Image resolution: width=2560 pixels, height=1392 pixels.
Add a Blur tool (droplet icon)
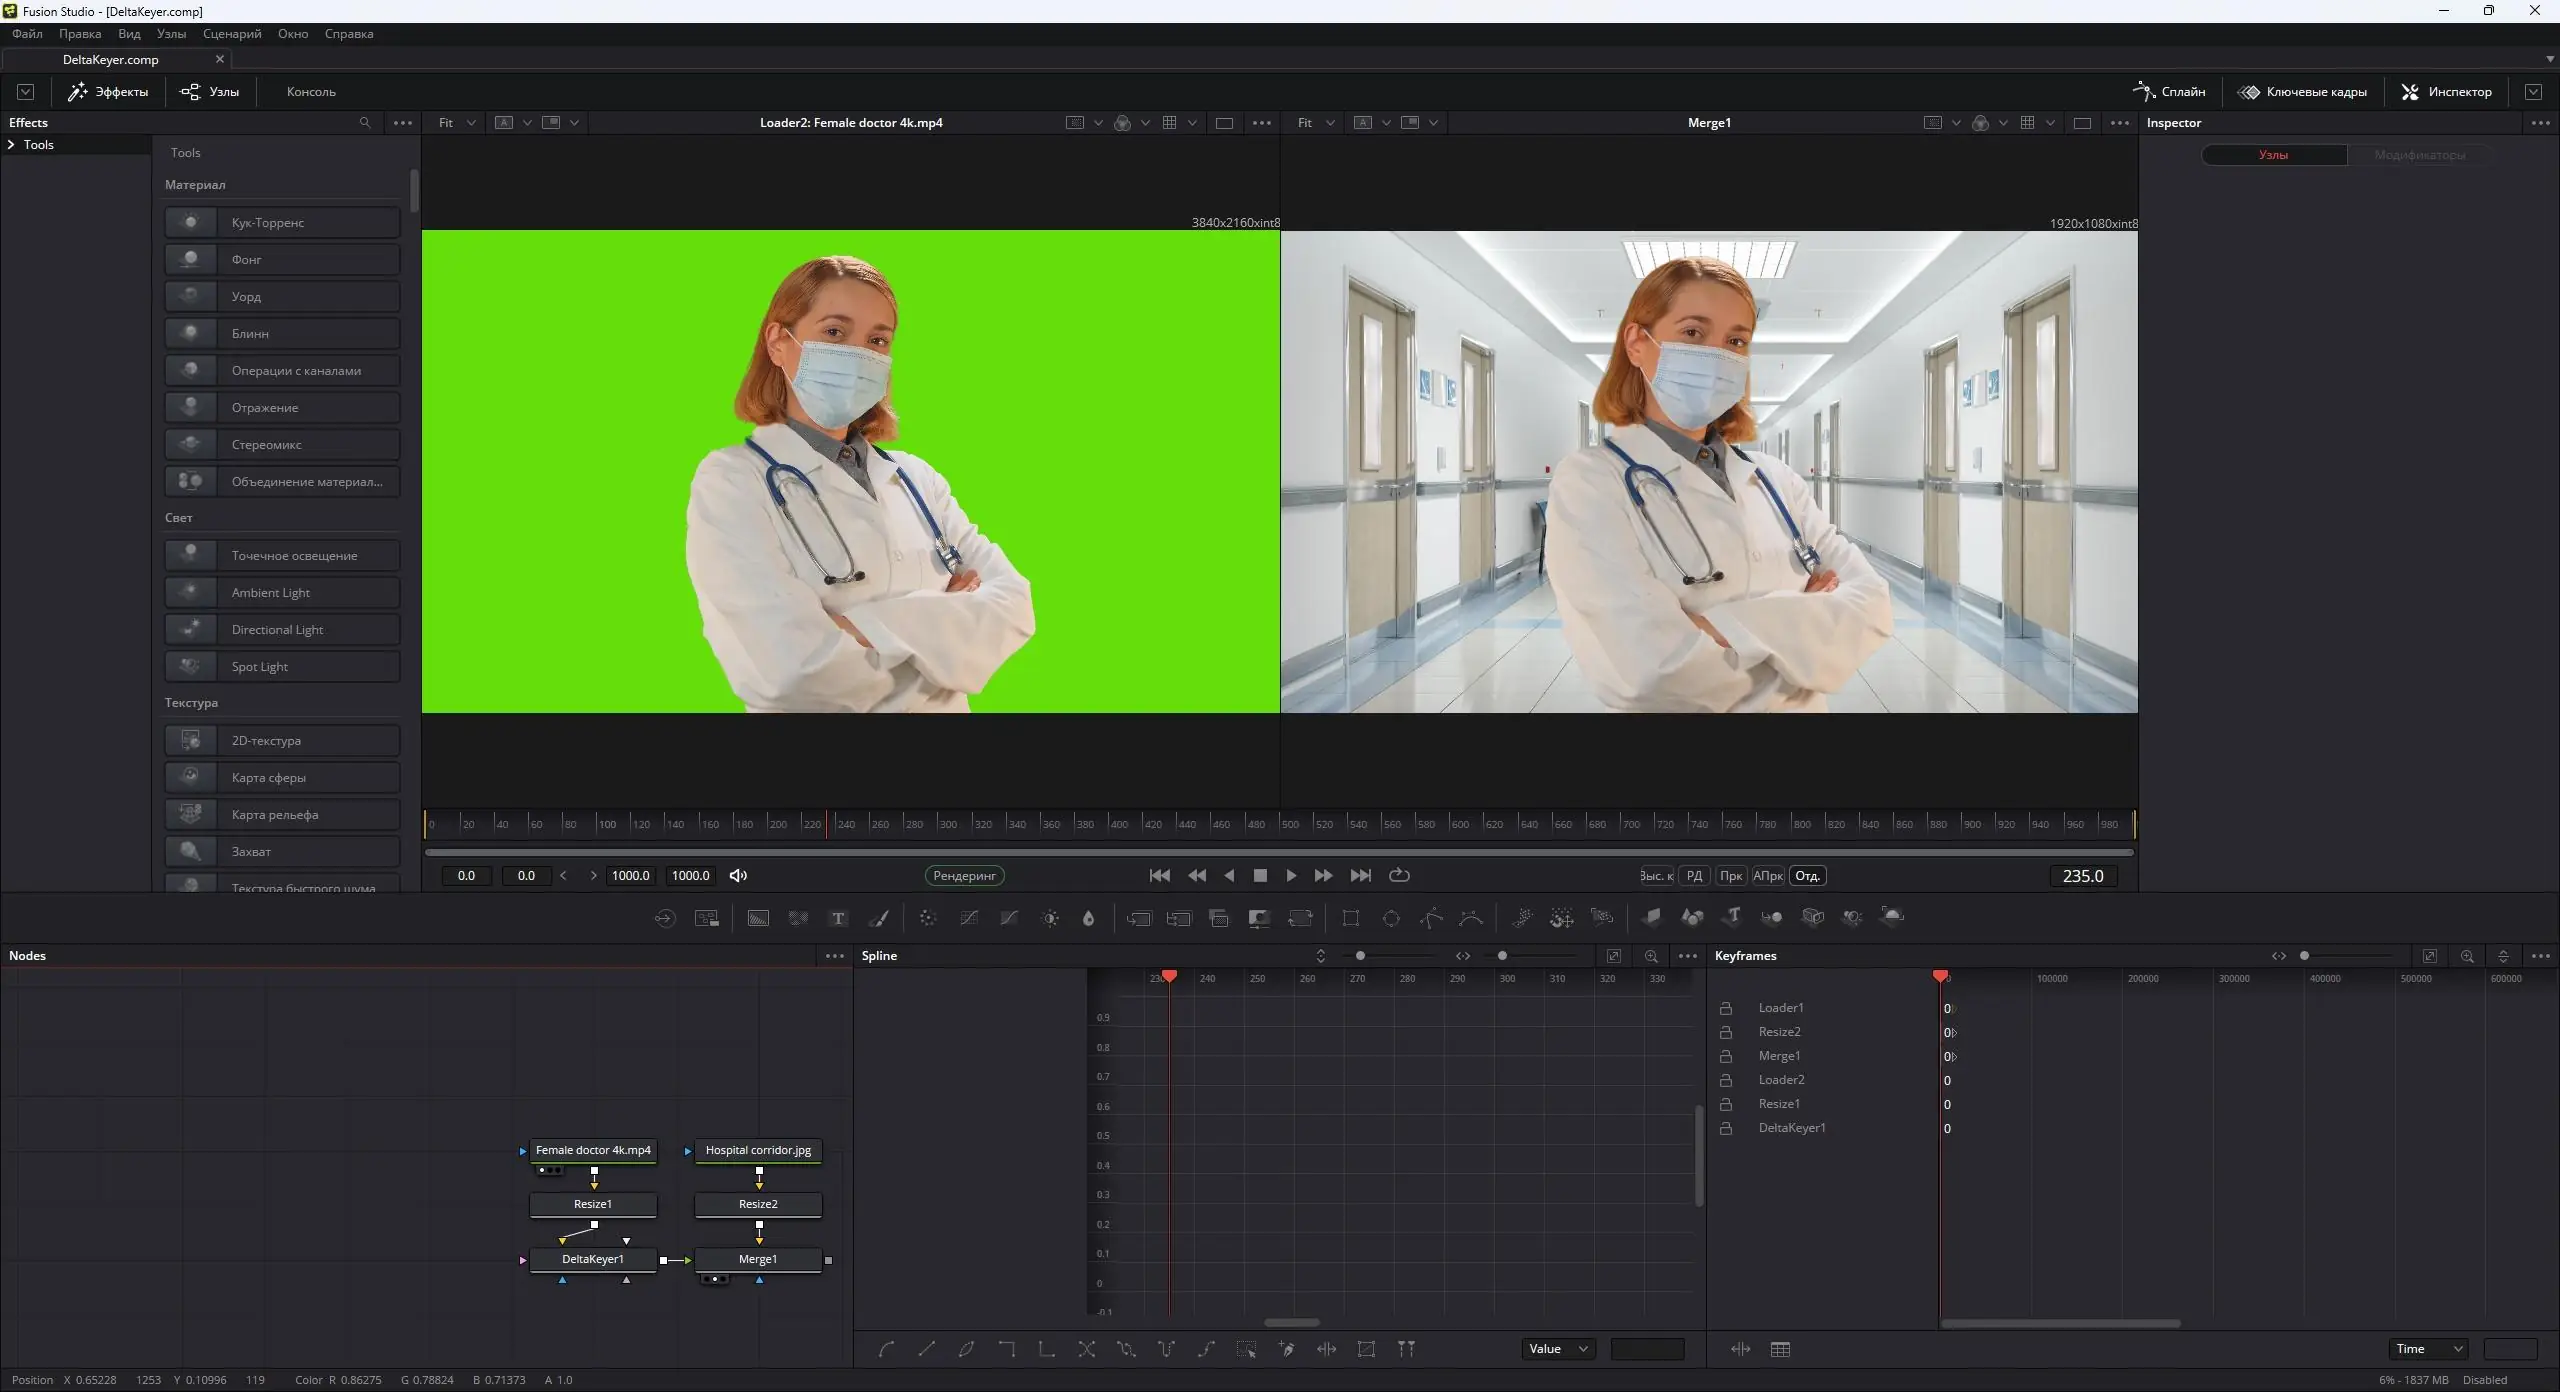click(1089, 918)
